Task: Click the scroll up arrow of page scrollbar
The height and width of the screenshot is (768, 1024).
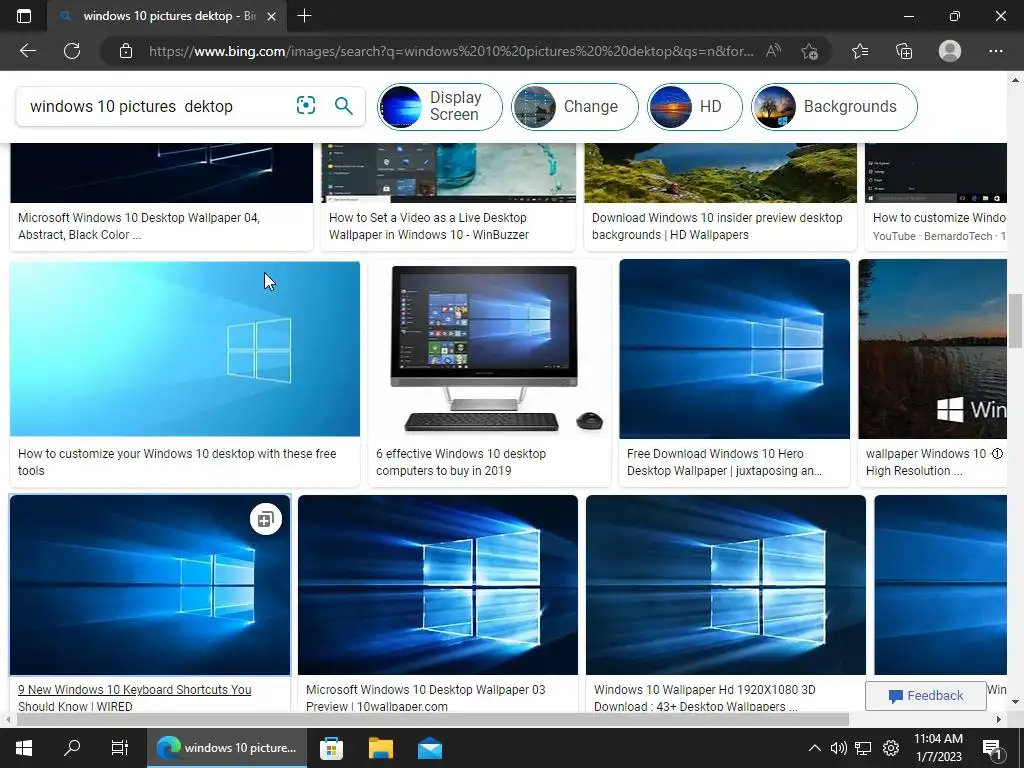Action: pyautogui.click(x=1015, y=80)
